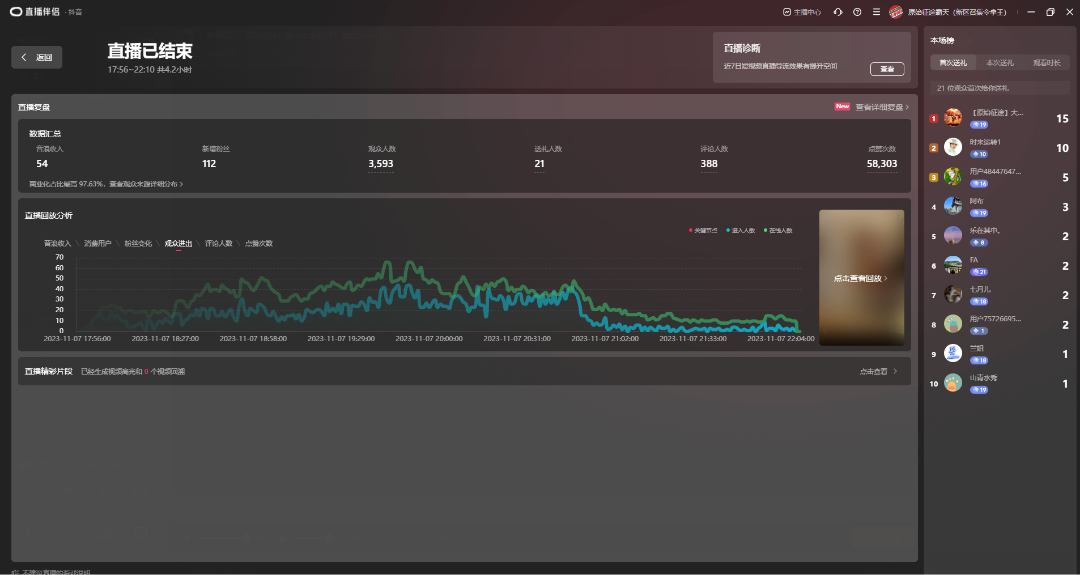Screen dimensions: 1080x575
Task: Click the 返回 back button
Action: pos(37,57)
